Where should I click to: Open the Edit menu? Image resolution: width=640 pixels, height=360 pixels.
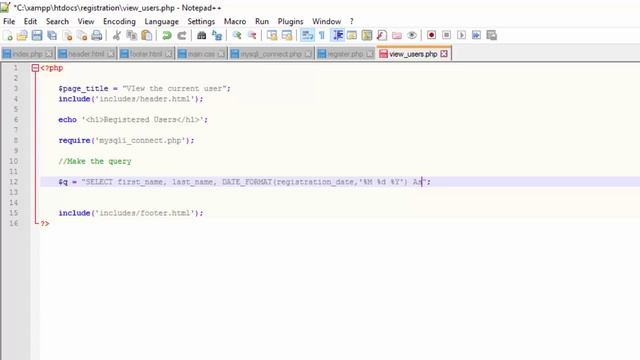tap(30, 21)
